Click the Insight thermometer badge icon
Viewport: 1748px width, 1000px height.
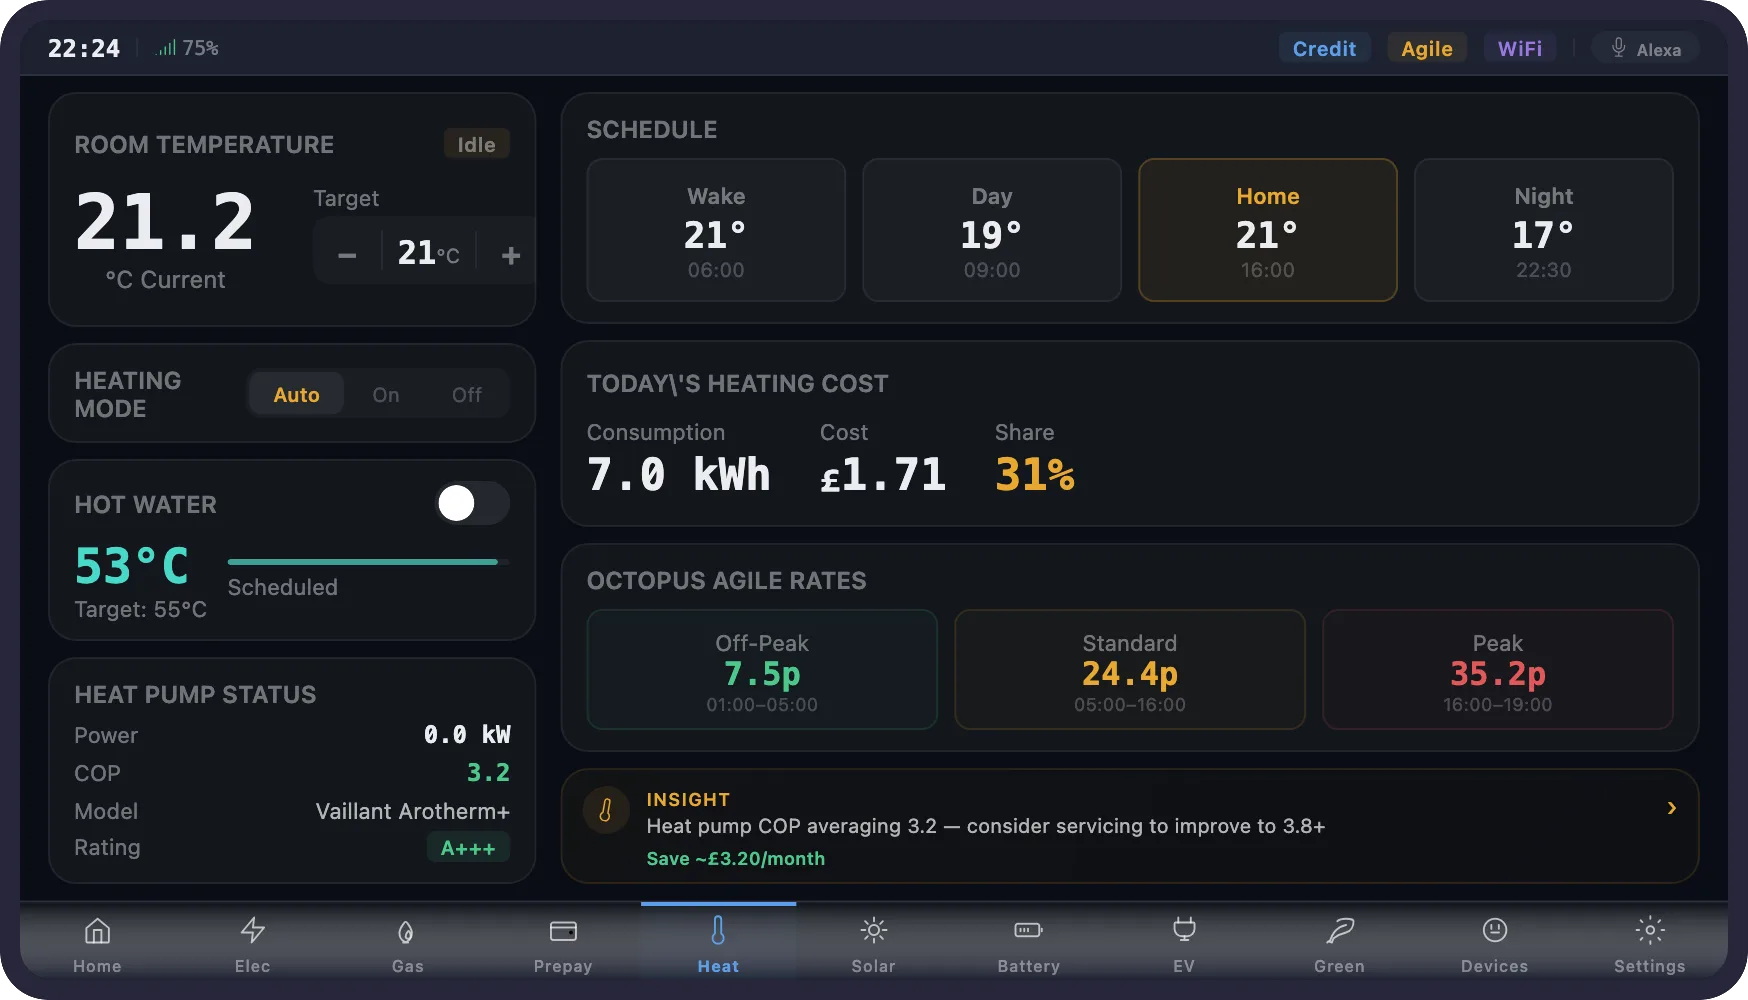click(x=607, y=811)
